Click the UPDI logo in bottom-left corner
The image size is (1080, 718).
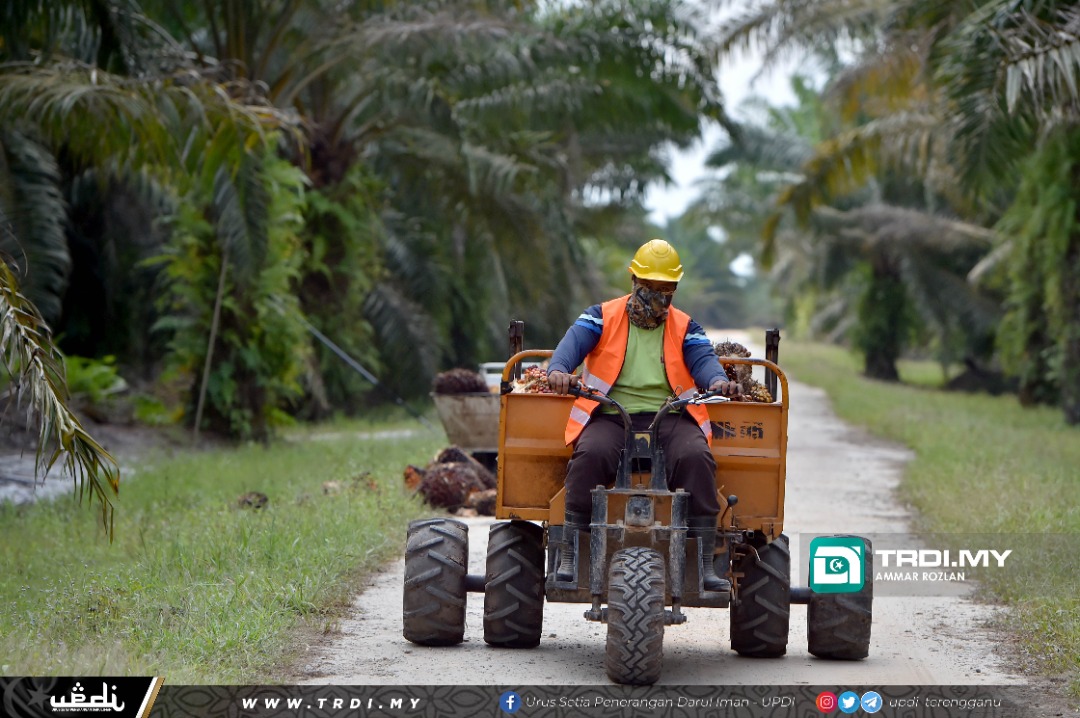click(86, 698)
